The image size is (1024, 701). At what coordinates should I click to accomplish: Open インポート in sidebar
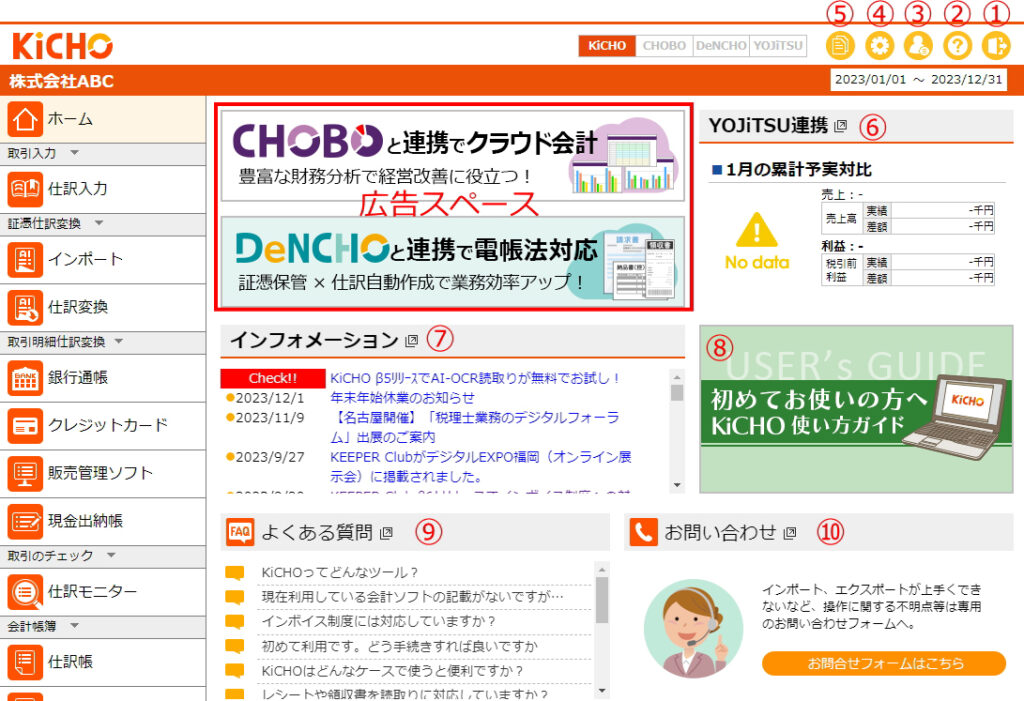click(x=103, y=259)
